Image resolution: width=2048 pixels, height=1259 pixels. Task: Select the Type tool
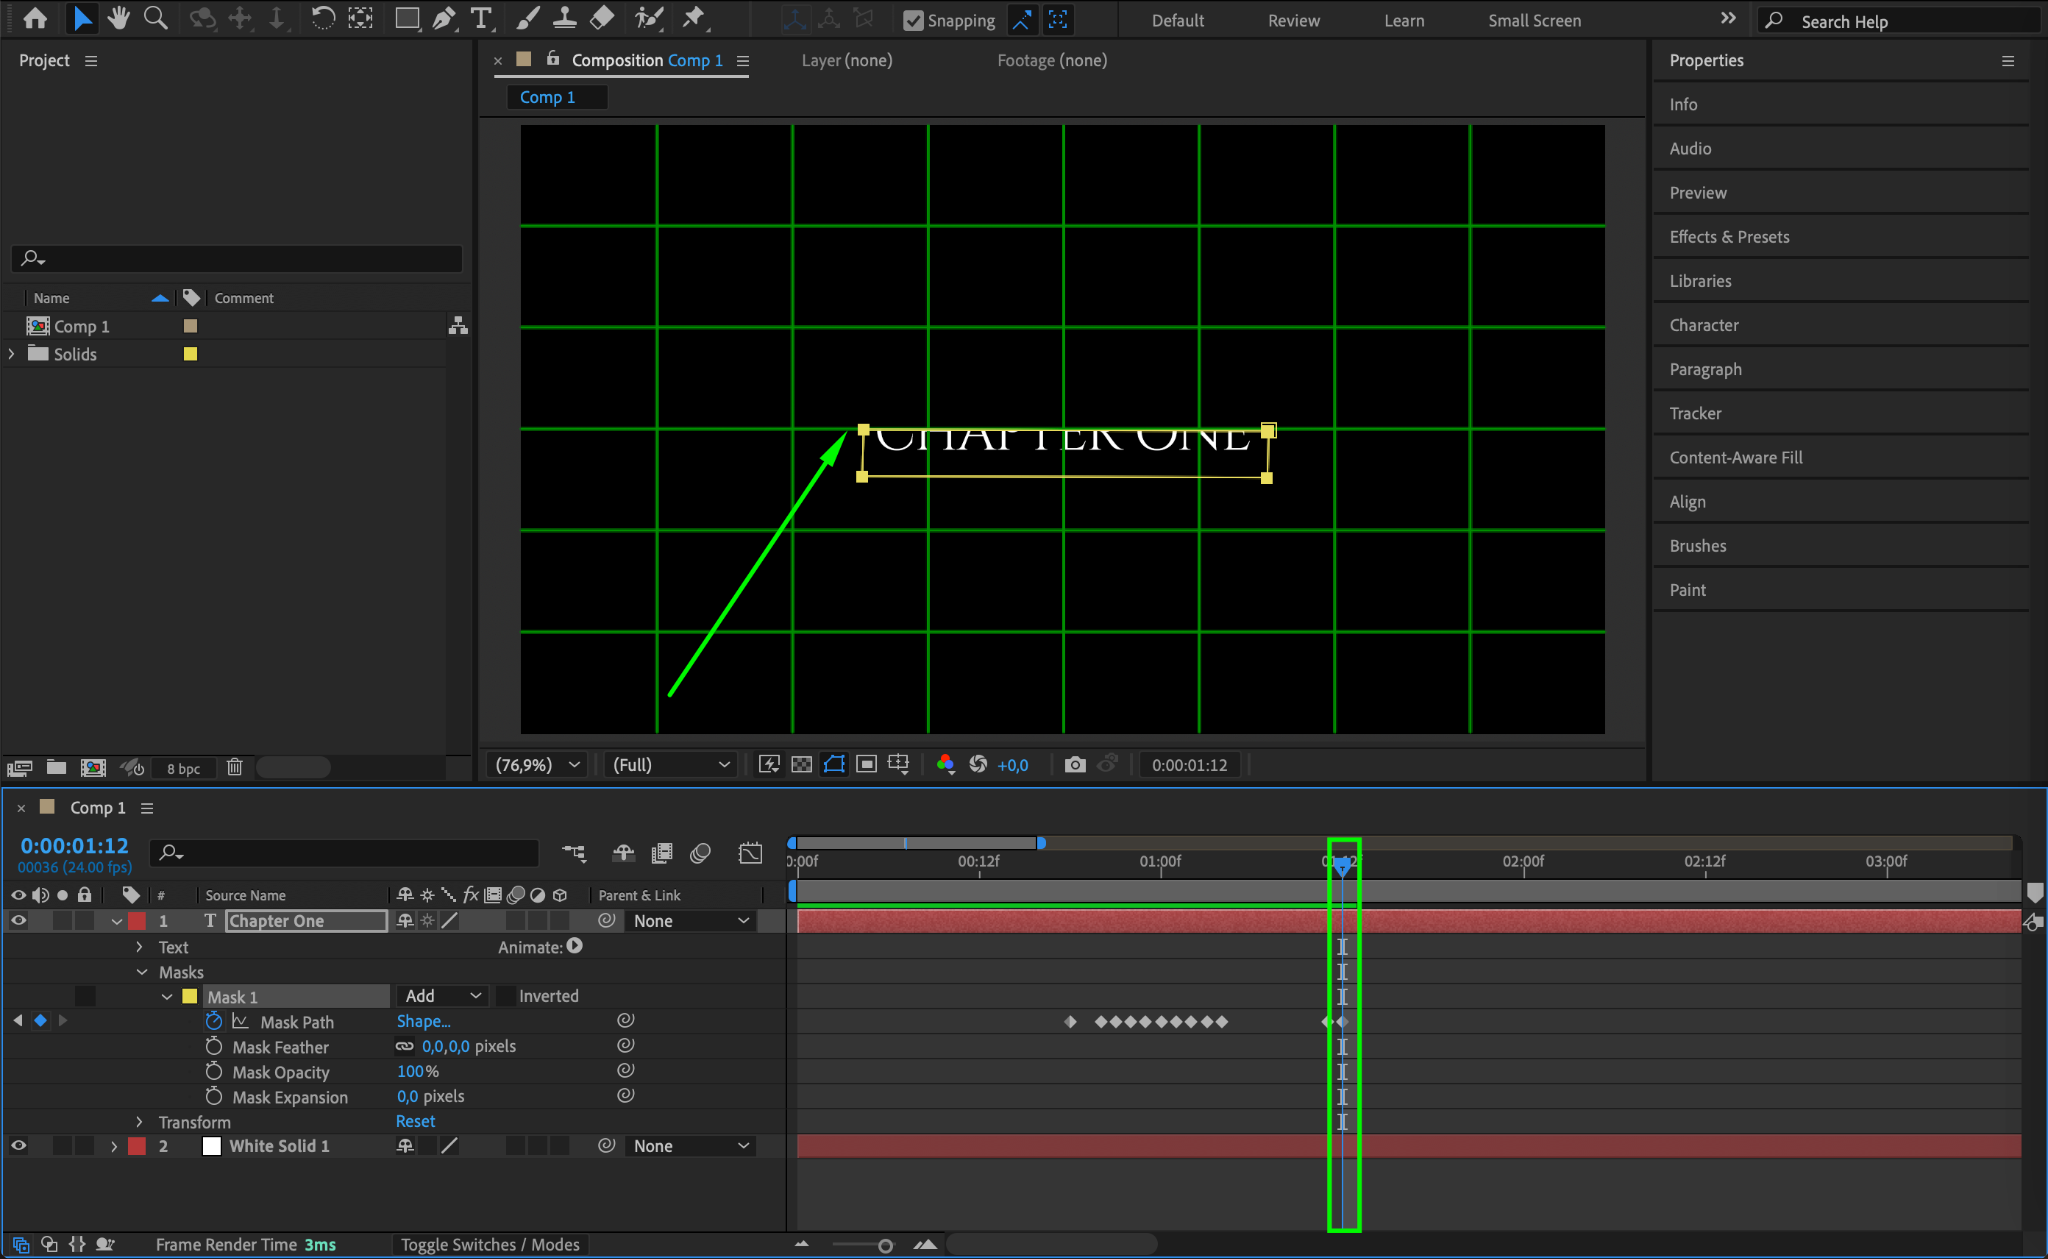point(481,18)
